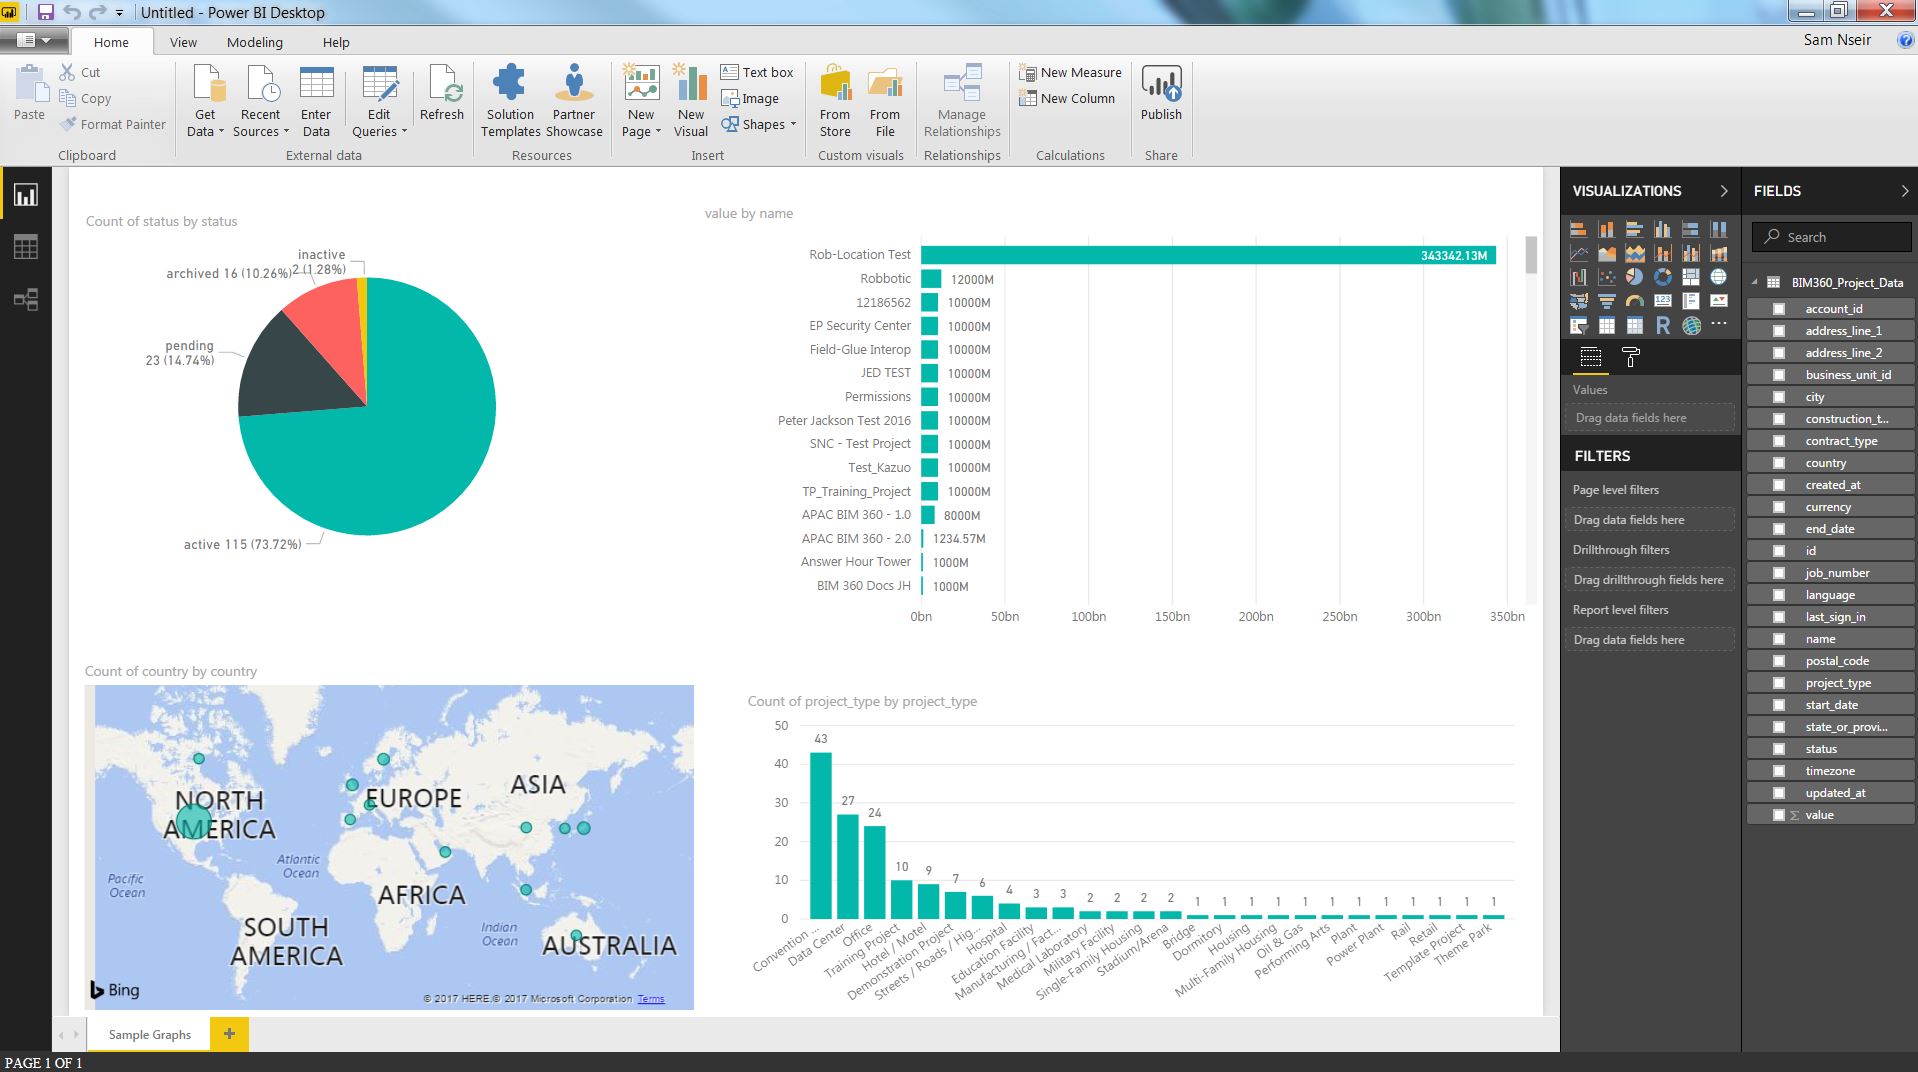Select the funnel chart visualization
Image resolution: width=1918 pixels, height=1072 pixels.
coord(1606,301)
